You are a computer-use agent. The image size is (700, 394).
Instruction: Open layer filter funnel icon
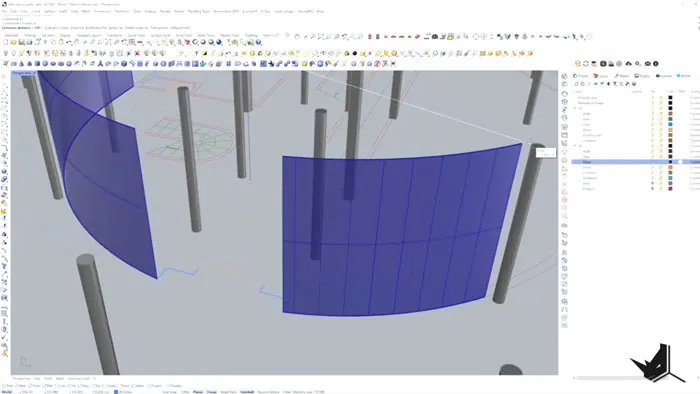615,84
